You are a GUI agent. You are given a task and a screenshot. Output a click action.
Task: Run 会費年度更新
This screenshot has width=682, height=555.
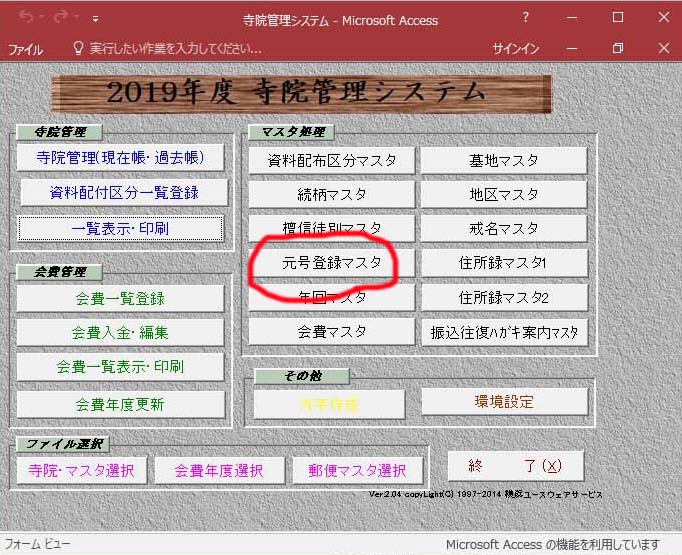119,404
